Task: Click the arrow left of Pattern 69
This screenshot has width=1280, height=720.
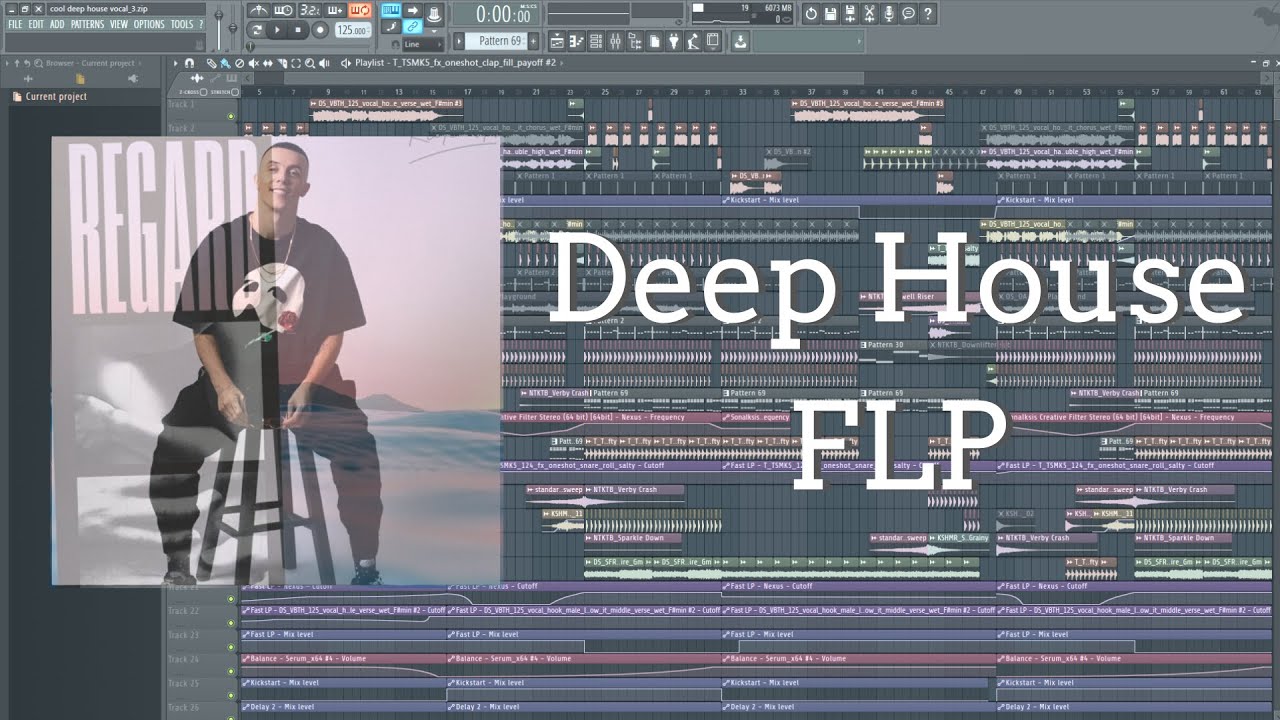Action: [x=459, y=41]
